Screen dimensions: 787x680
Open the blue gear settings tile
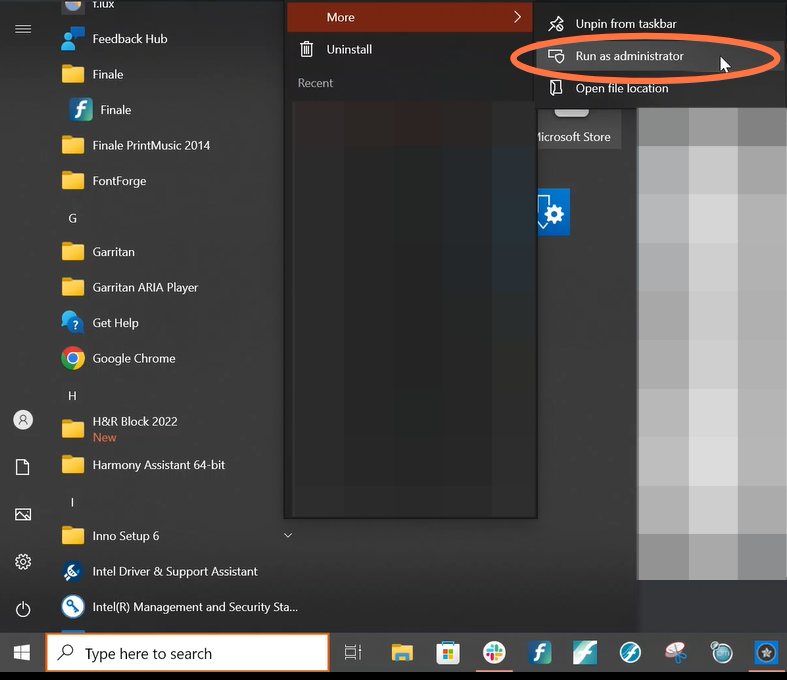pos(554,212)
